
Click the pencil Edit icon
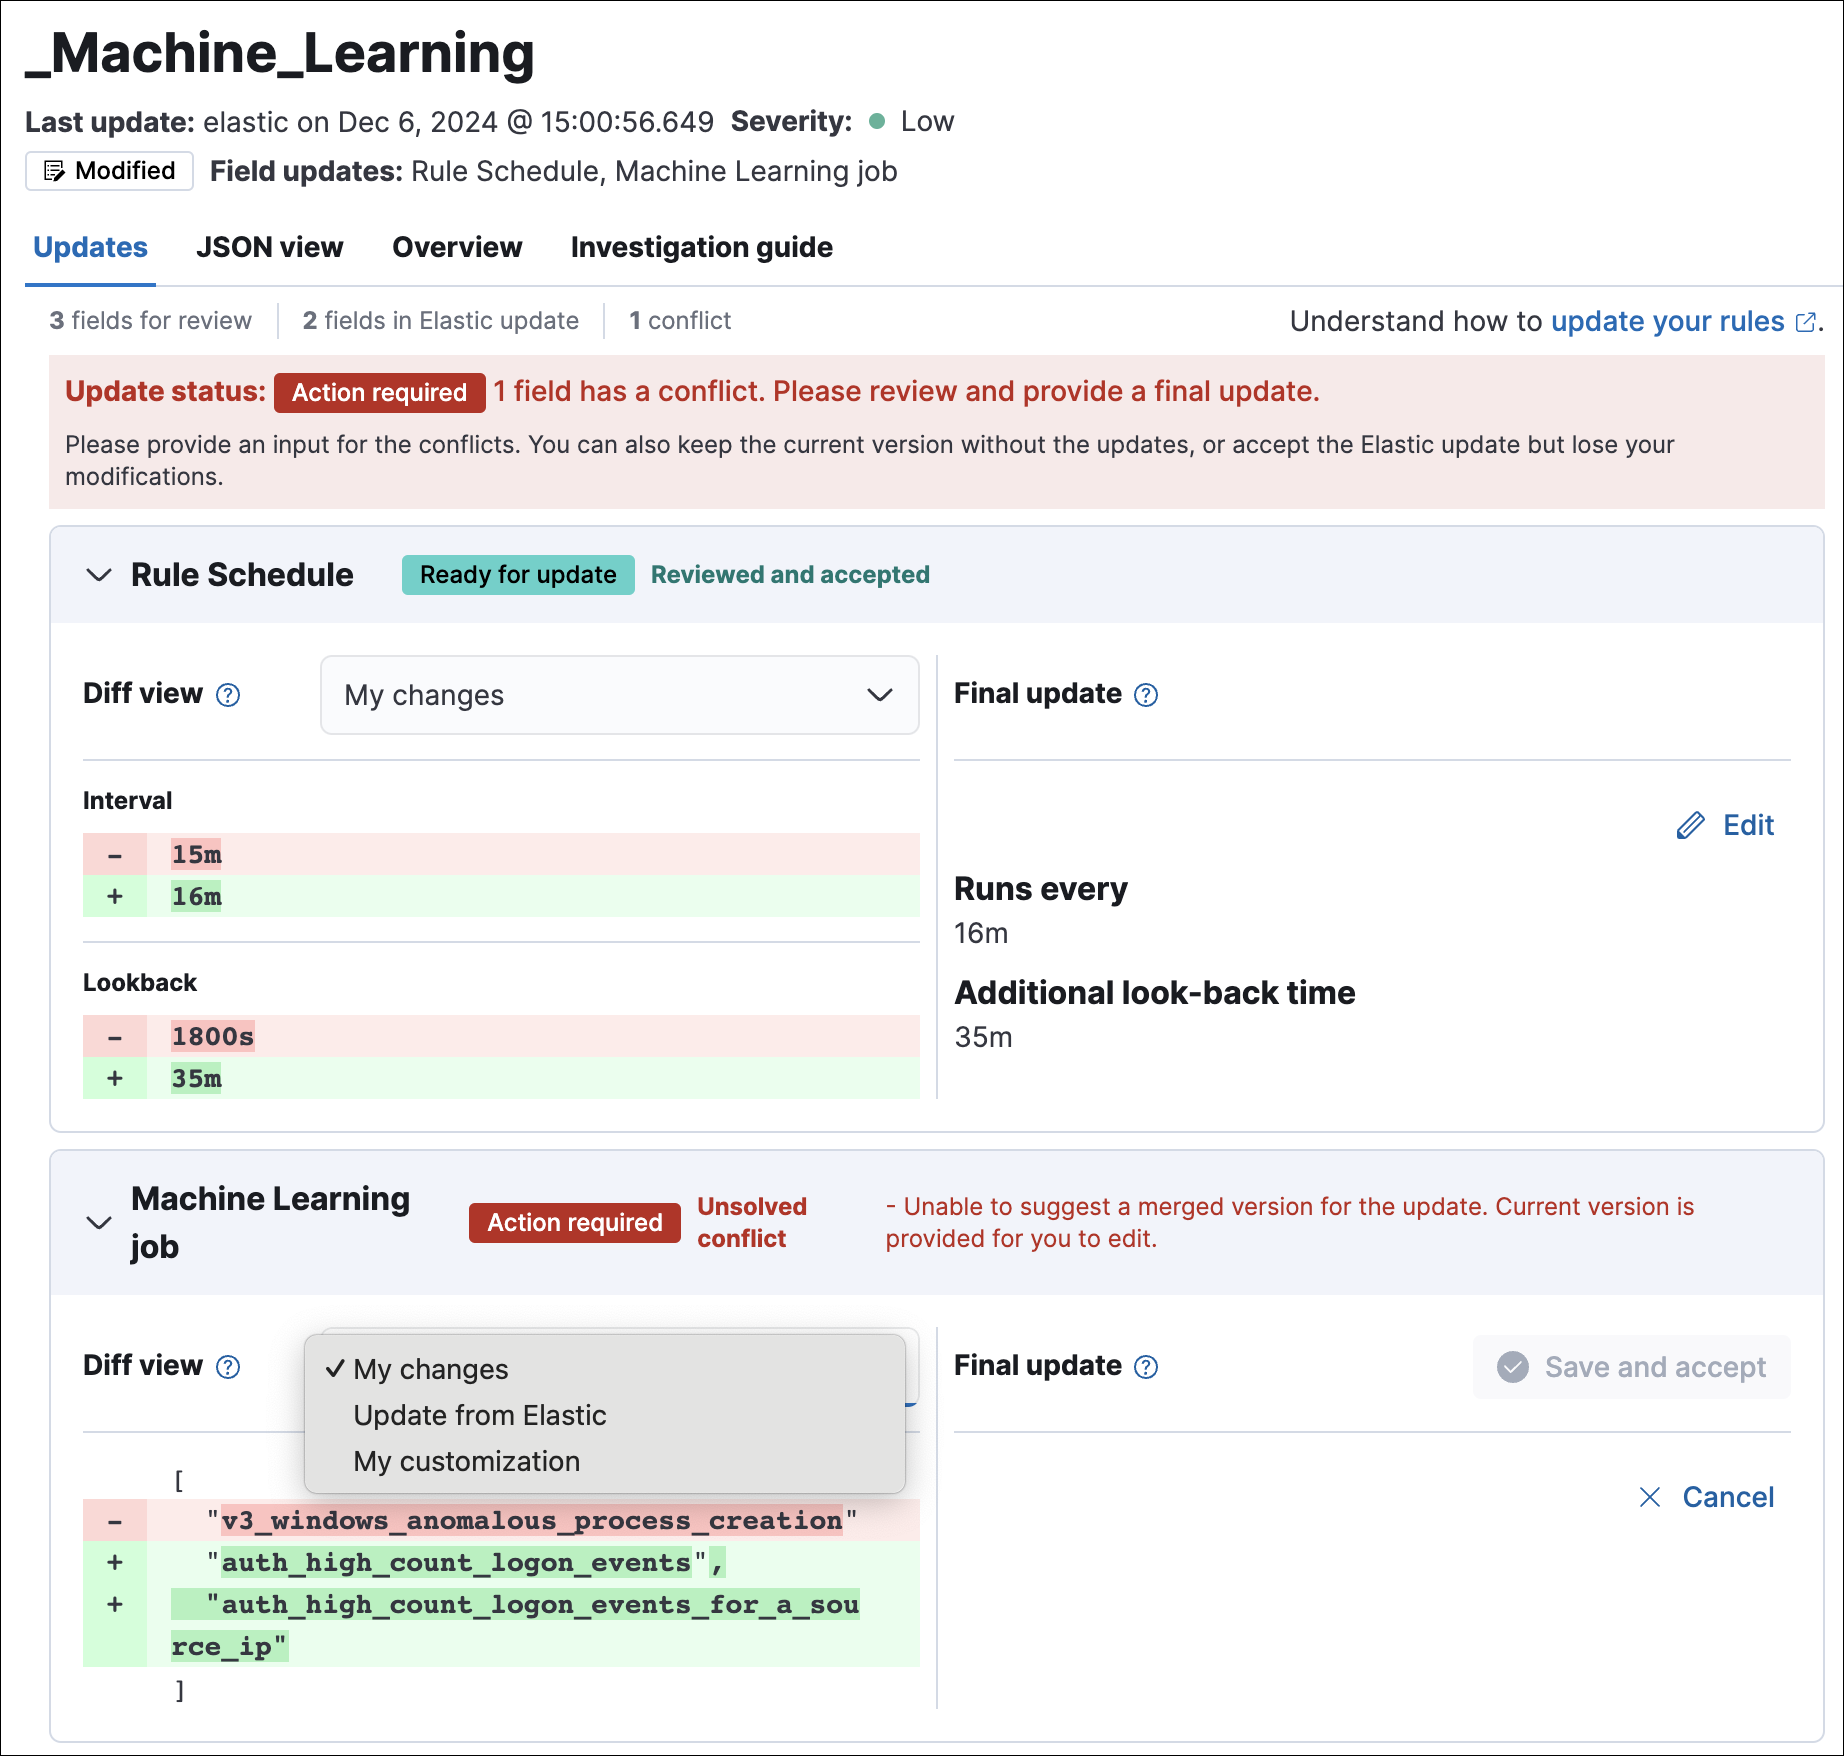tap(1690, 825)
